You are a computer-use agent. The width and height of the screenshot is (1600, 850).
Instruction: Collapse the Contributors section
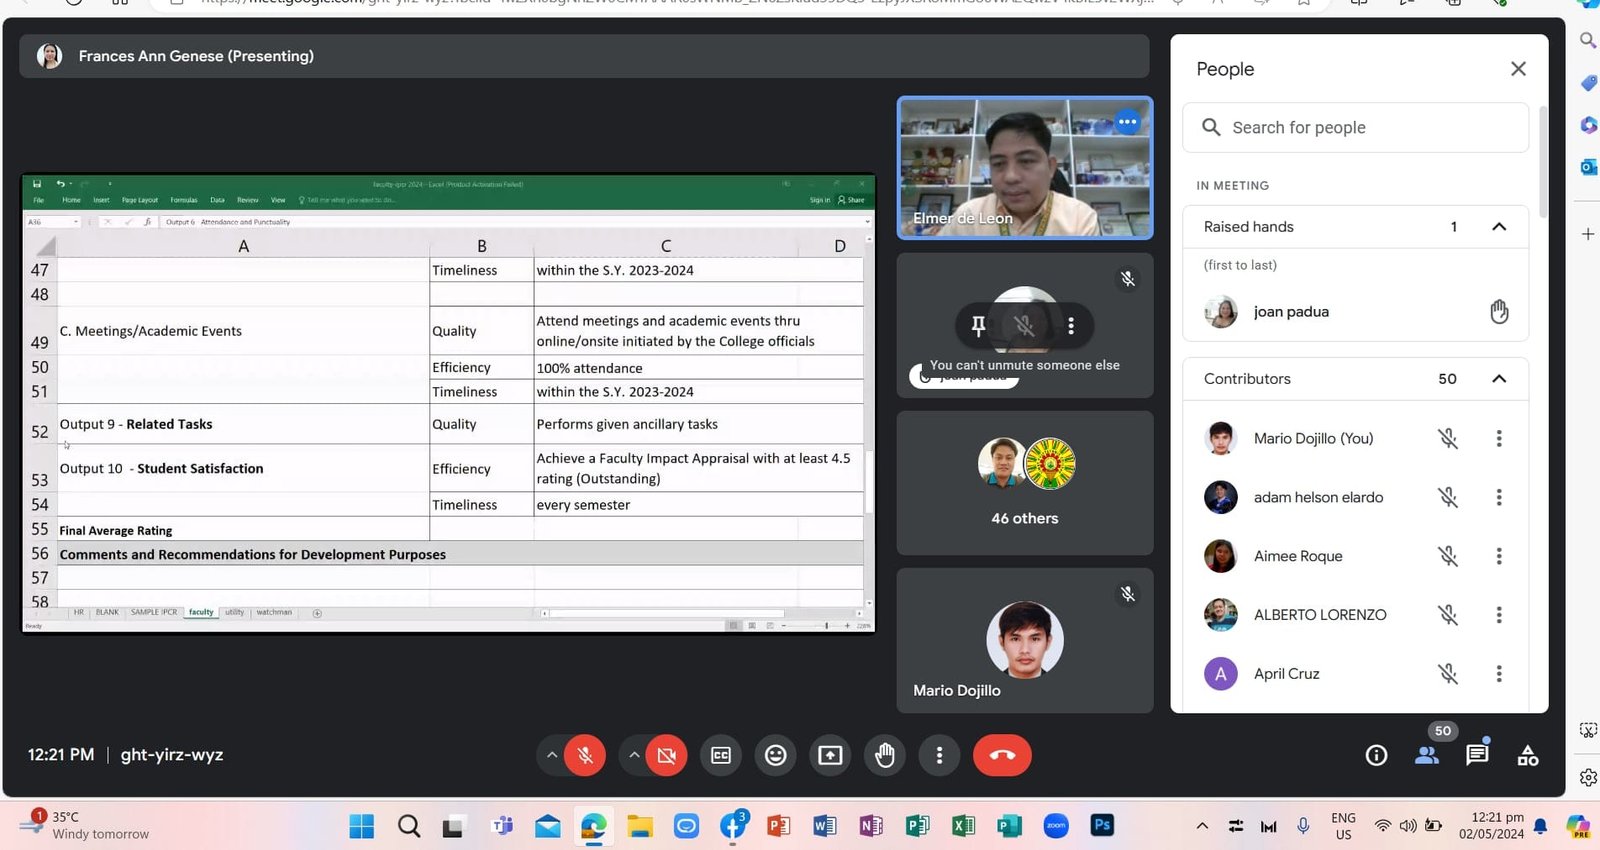click(x=1499, y=379)
